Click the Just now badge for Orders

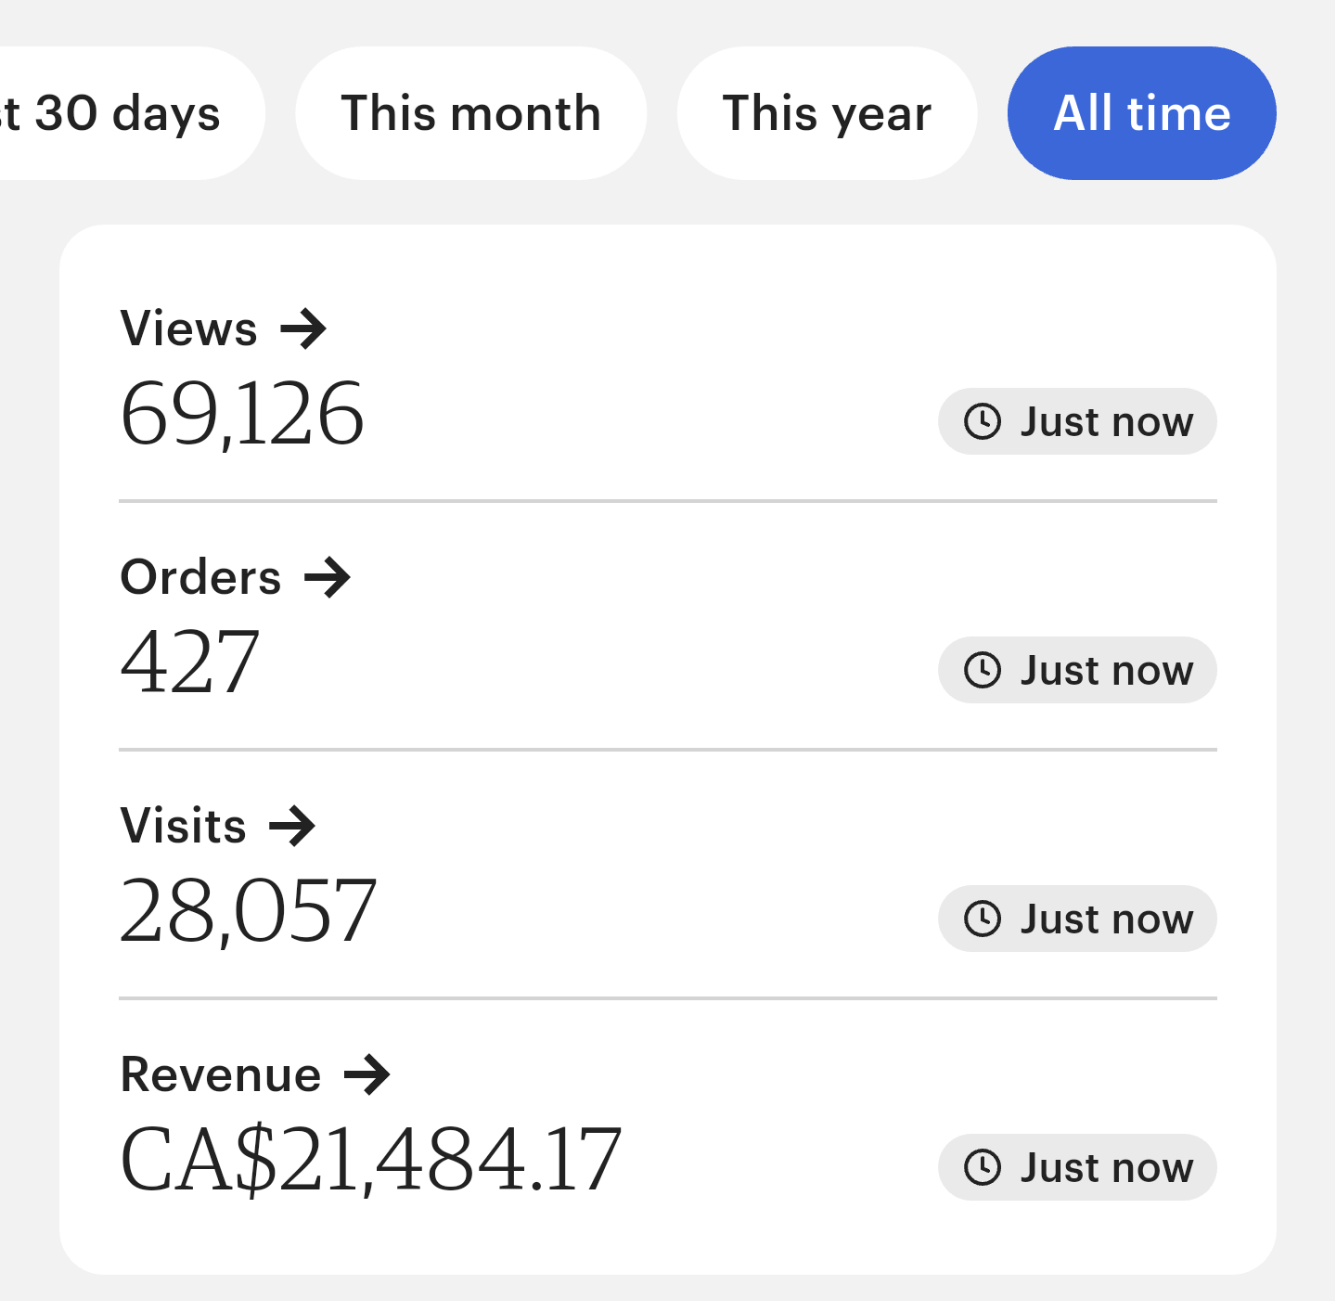coord(1077,670)
